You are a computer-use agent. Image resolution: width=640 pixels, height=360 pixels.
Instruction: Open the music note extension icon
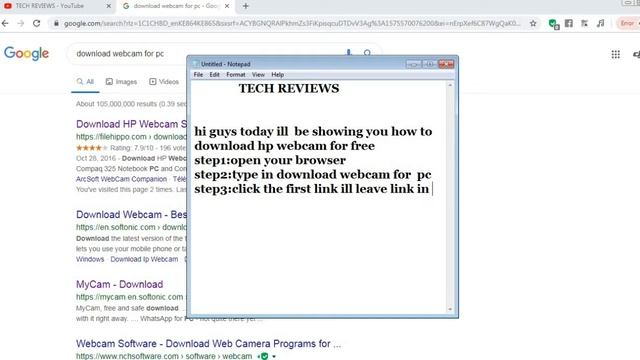[600, 23]
